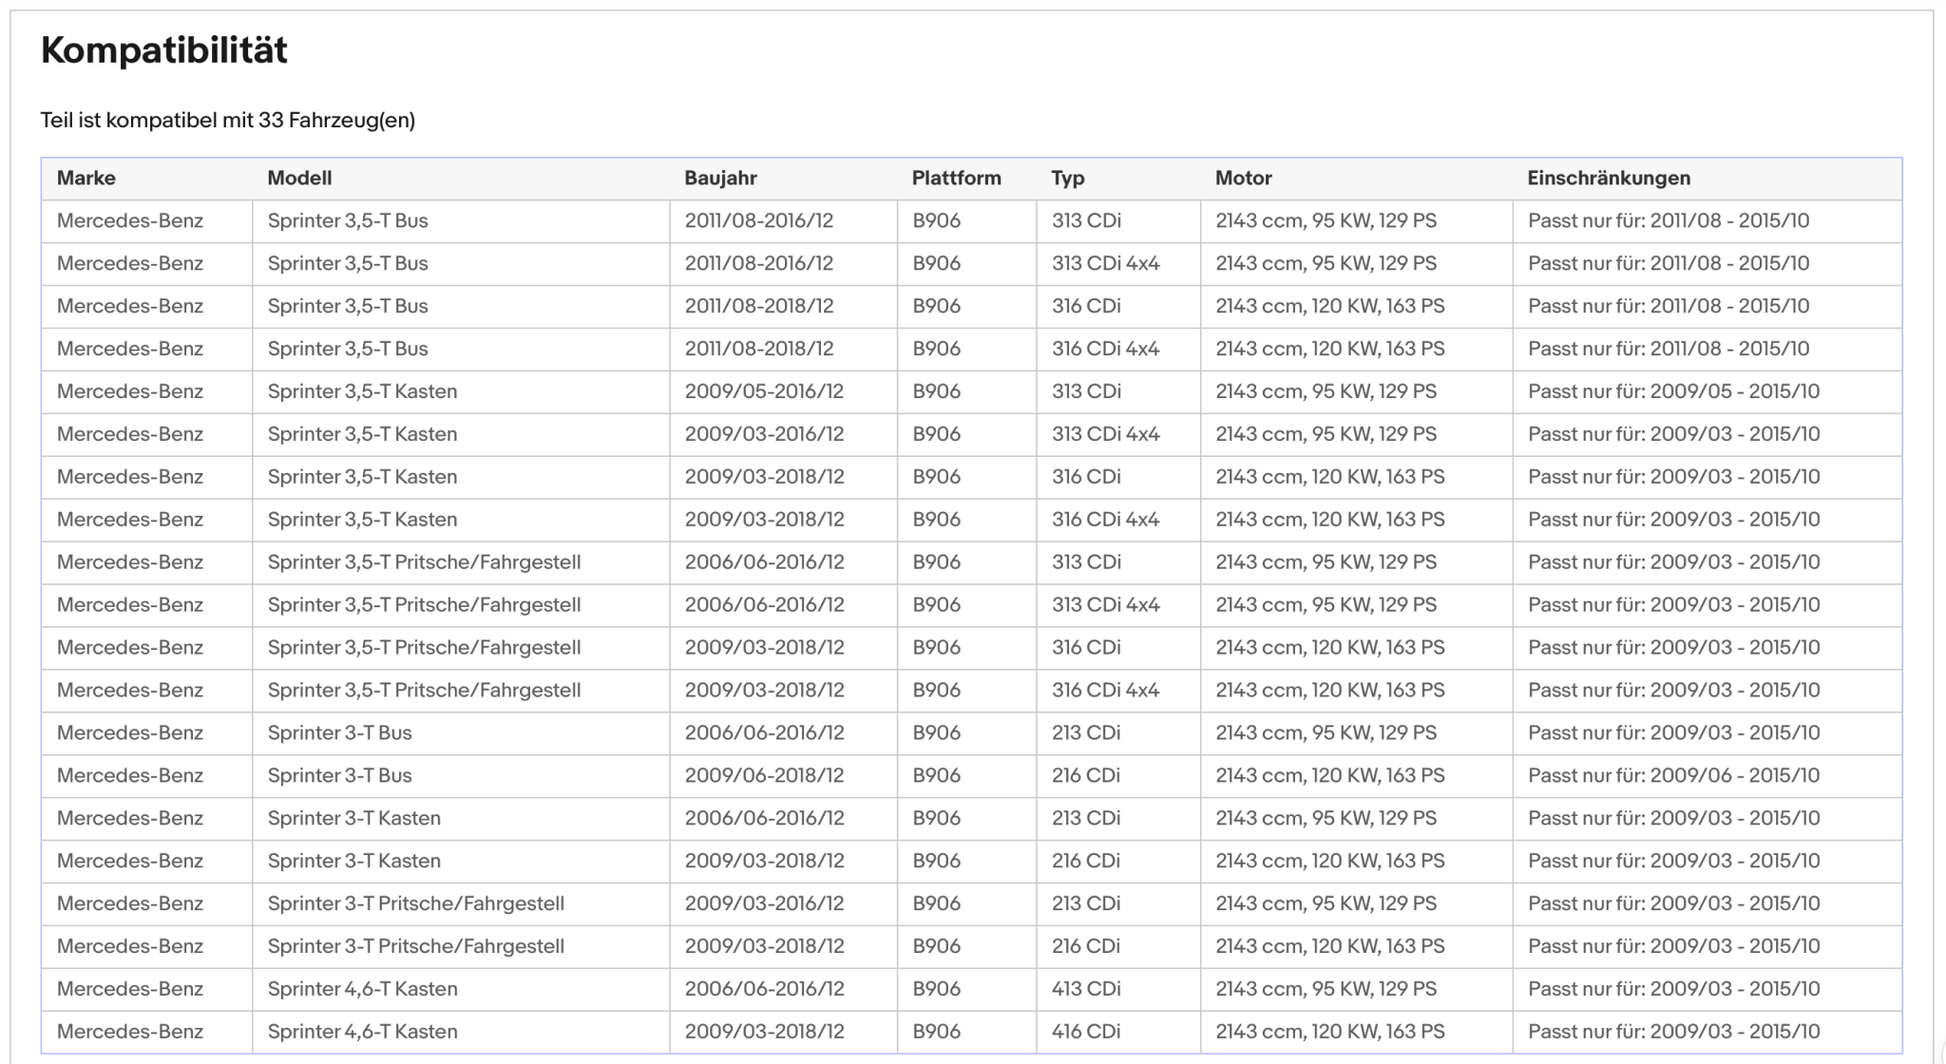Viewport: 1946px width, 1064px height.
Task: Click the Motor column header
Action: click(x=1243, y=178)
